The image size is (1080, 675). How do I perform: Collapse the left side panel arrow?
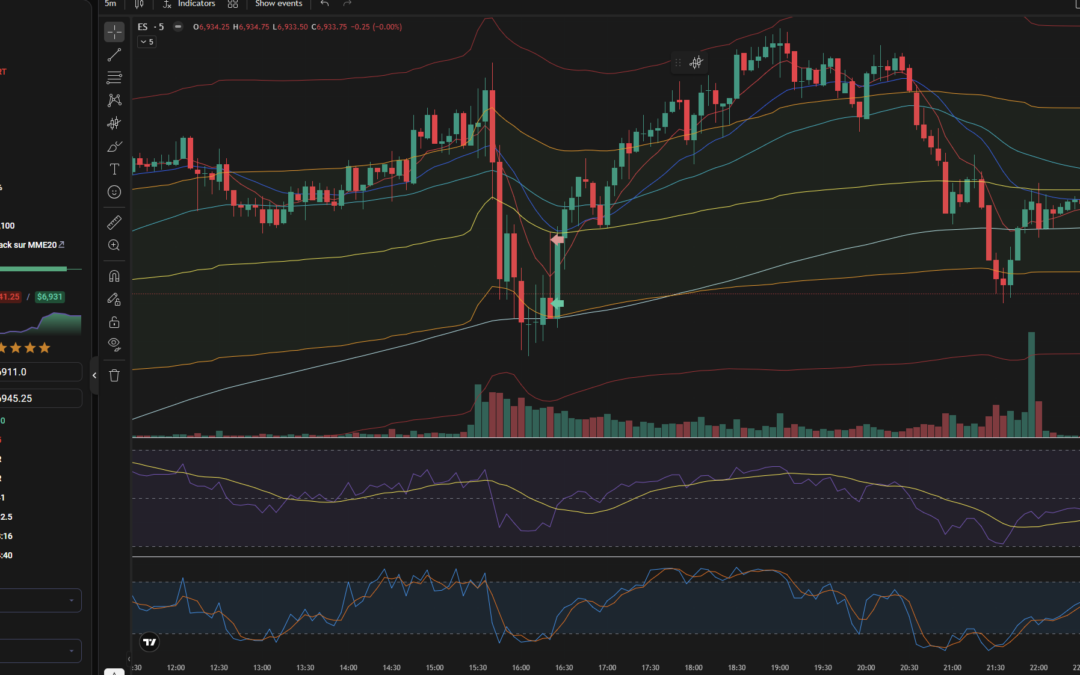click(95, 375)
